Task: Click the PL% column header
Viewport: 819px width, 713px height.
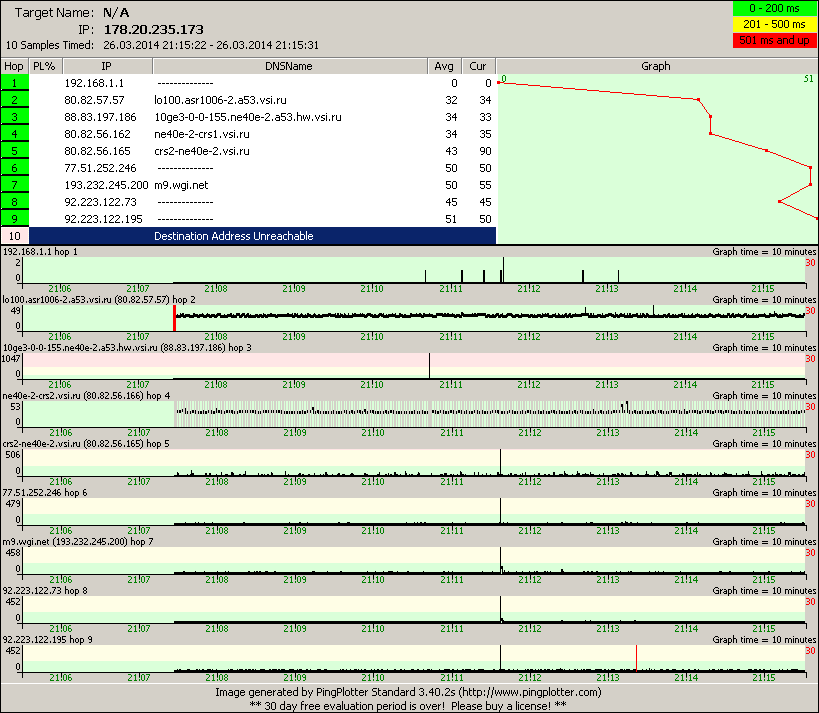Action: coord(44,66)
